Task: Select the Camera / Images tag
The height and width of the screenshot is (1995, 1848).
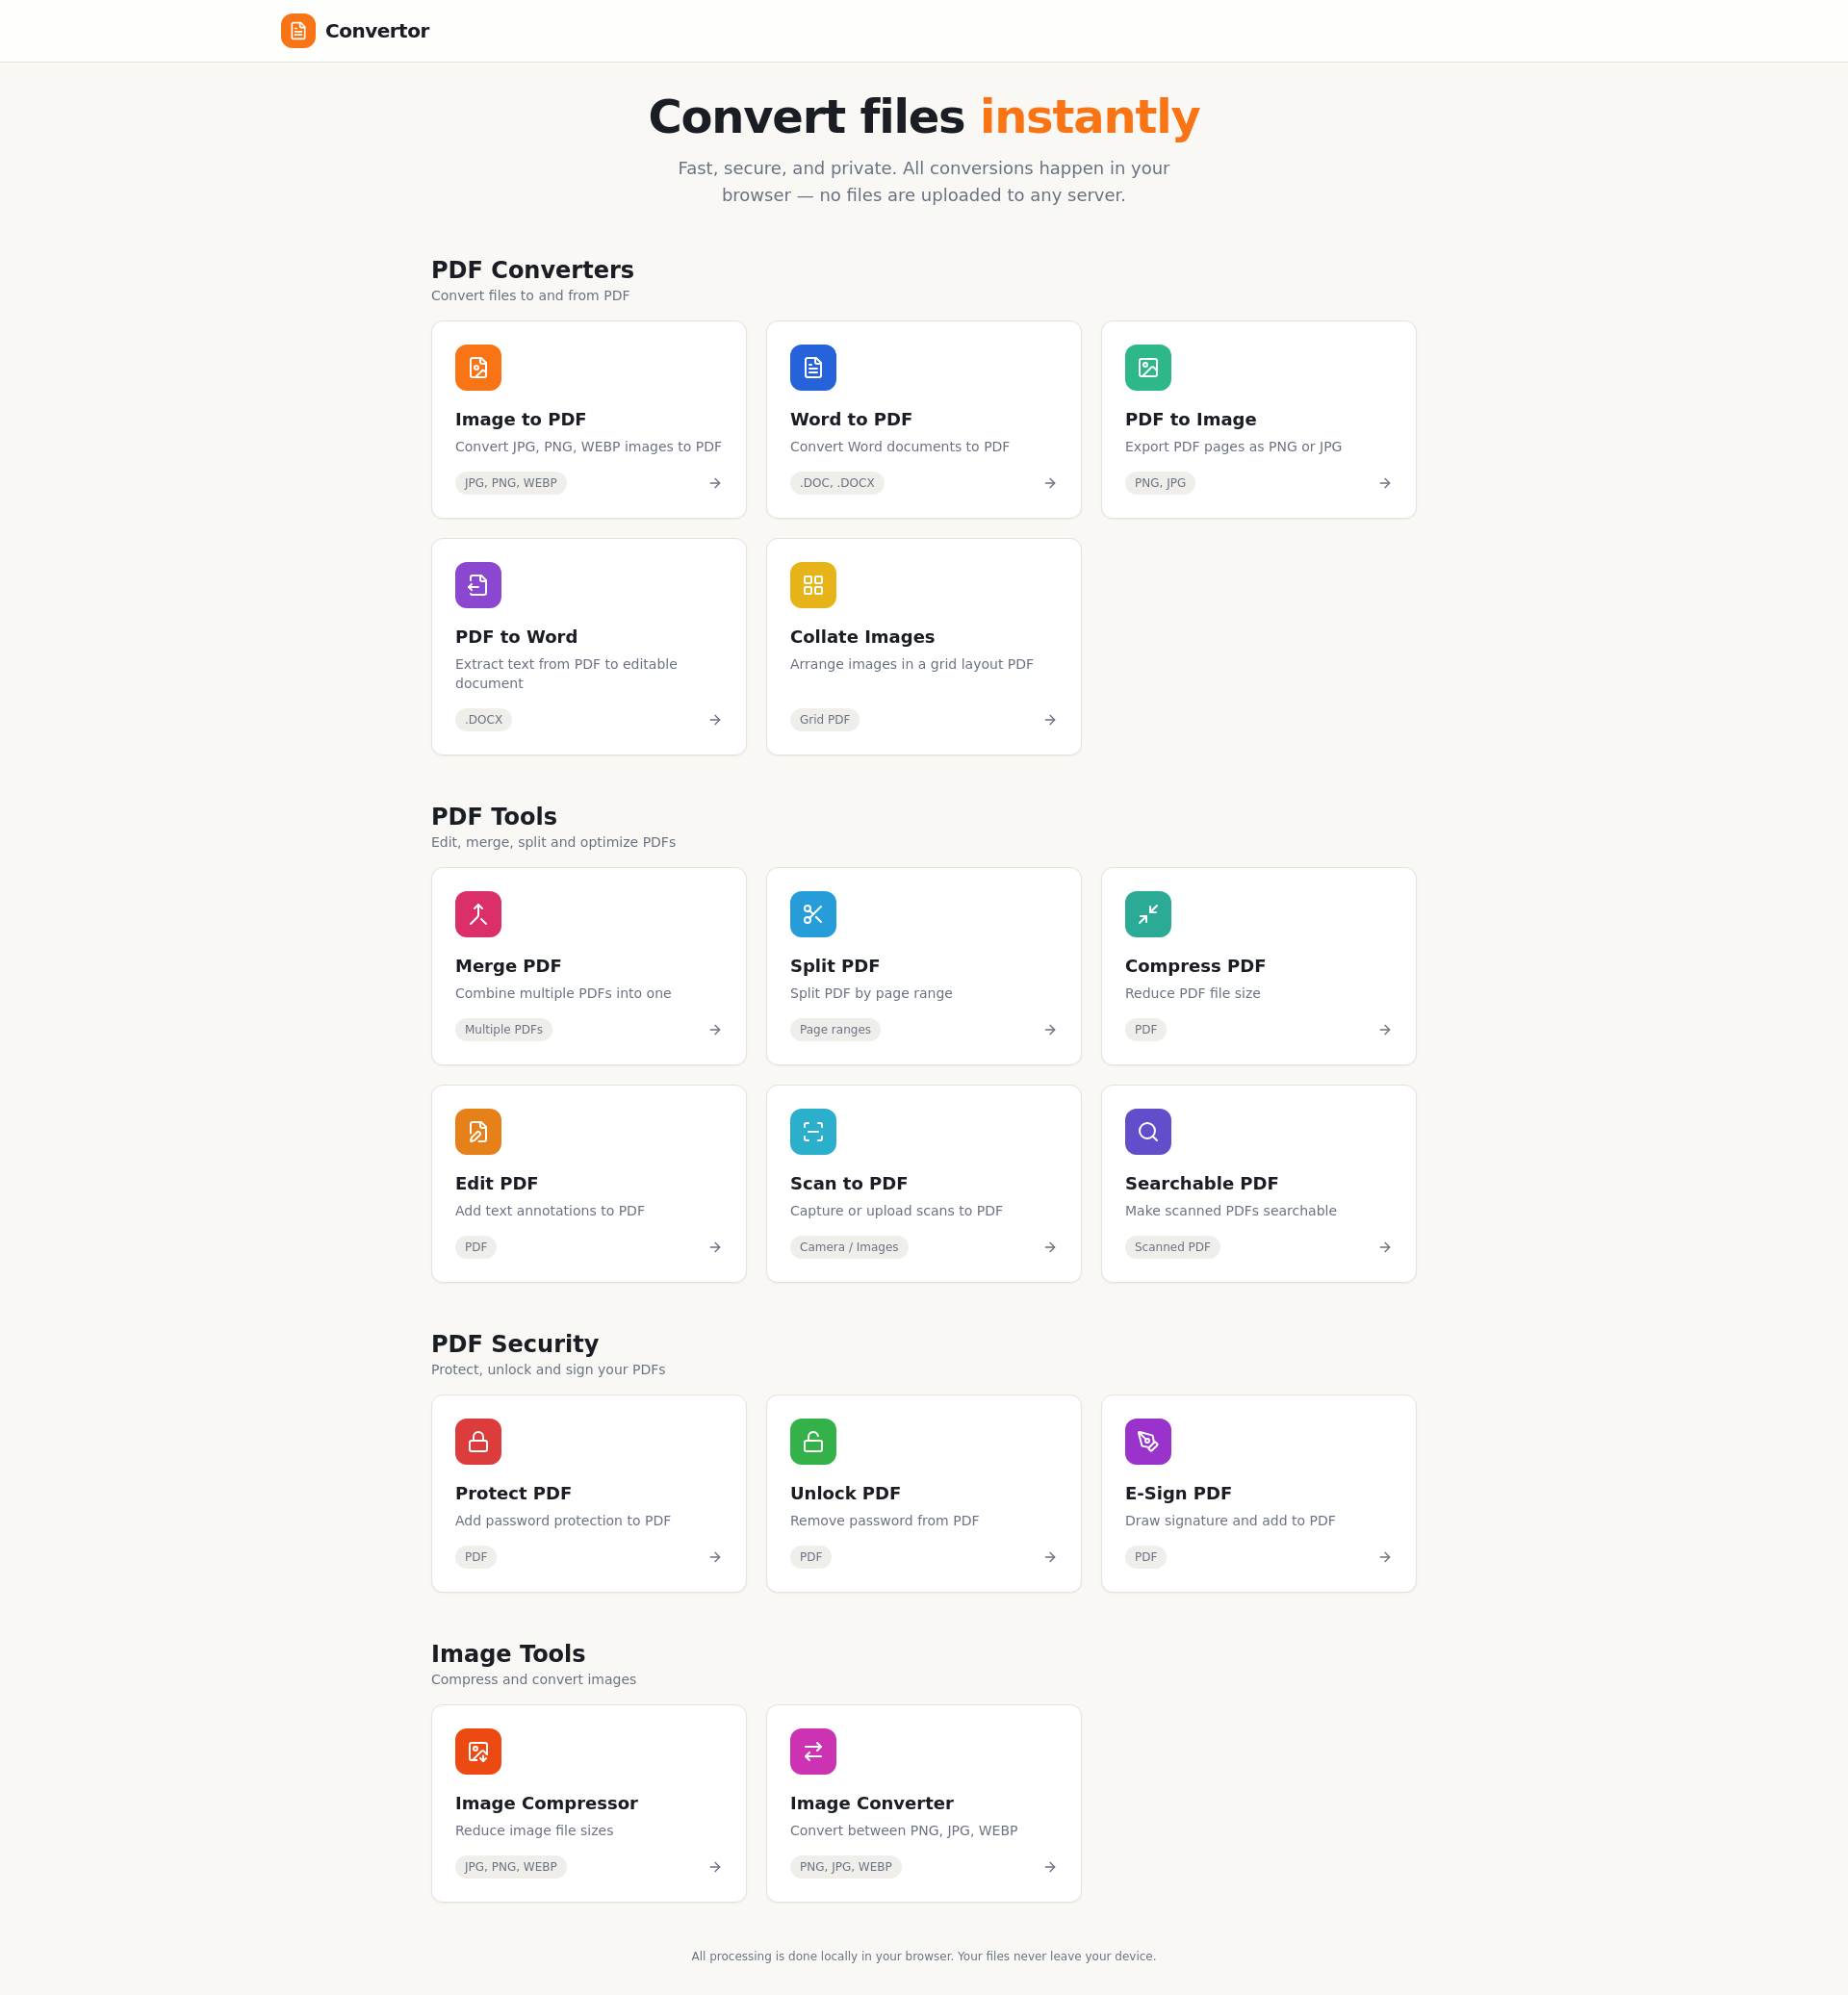Action: point(849,1247)
